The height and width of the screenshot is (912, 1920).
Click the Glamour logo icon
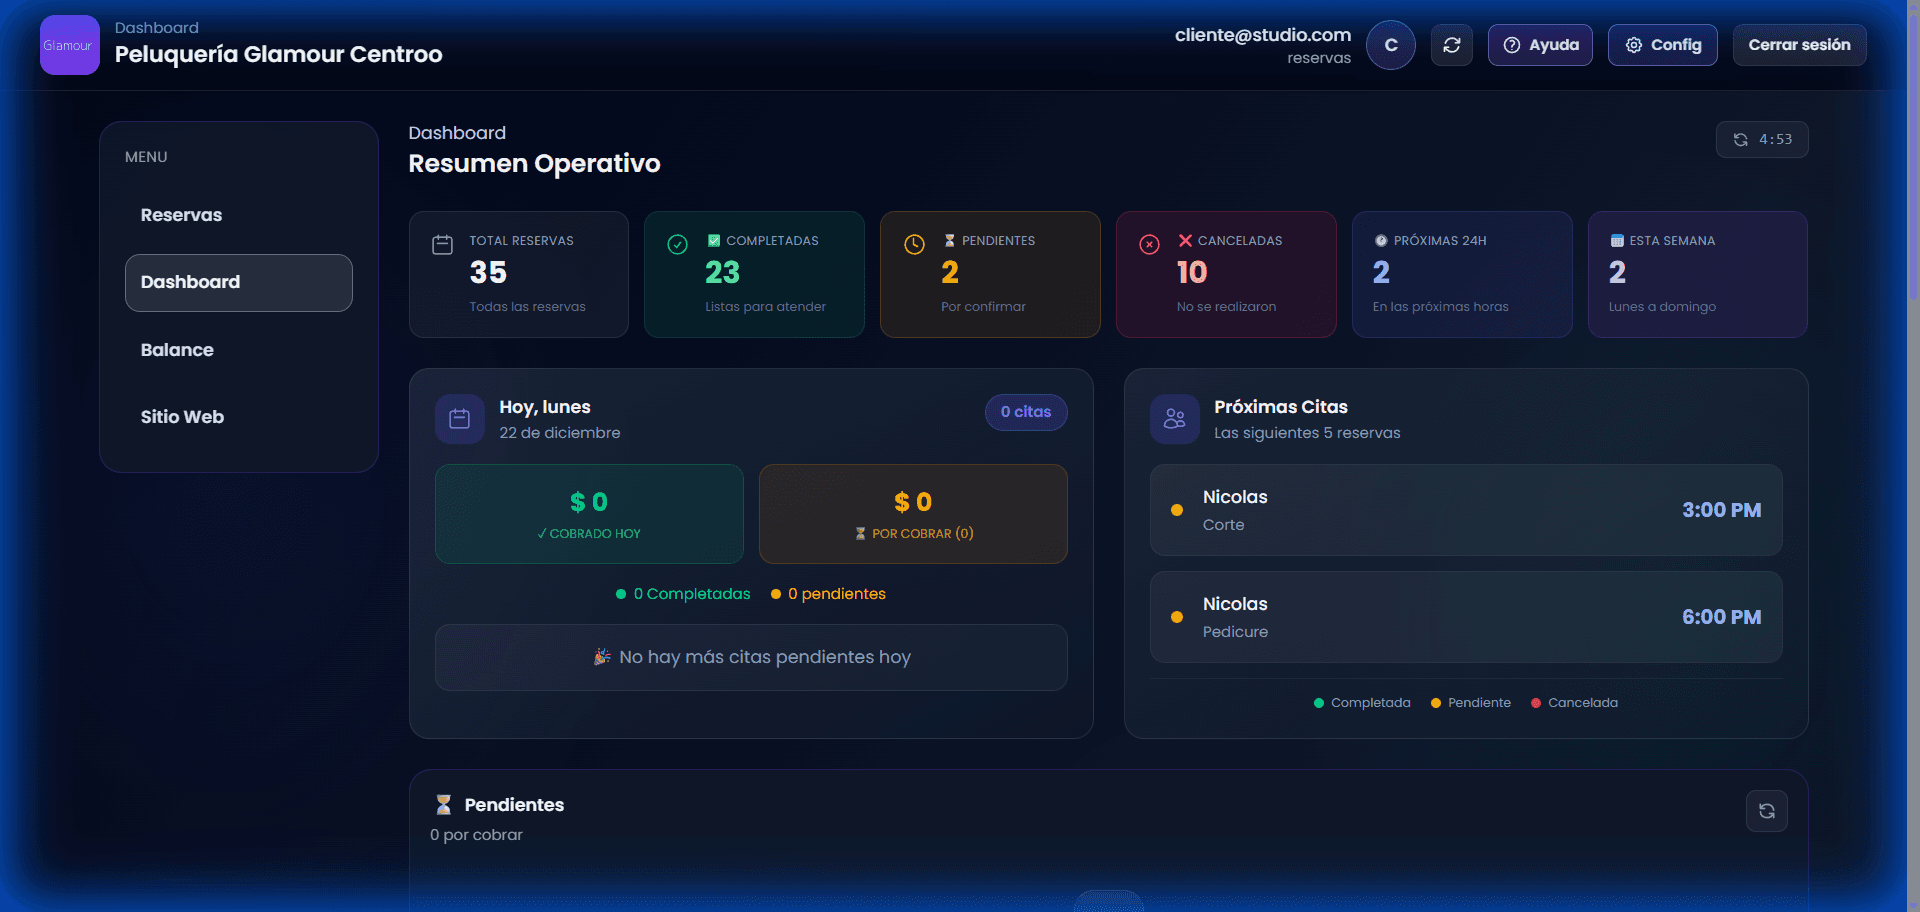(69, 45)
